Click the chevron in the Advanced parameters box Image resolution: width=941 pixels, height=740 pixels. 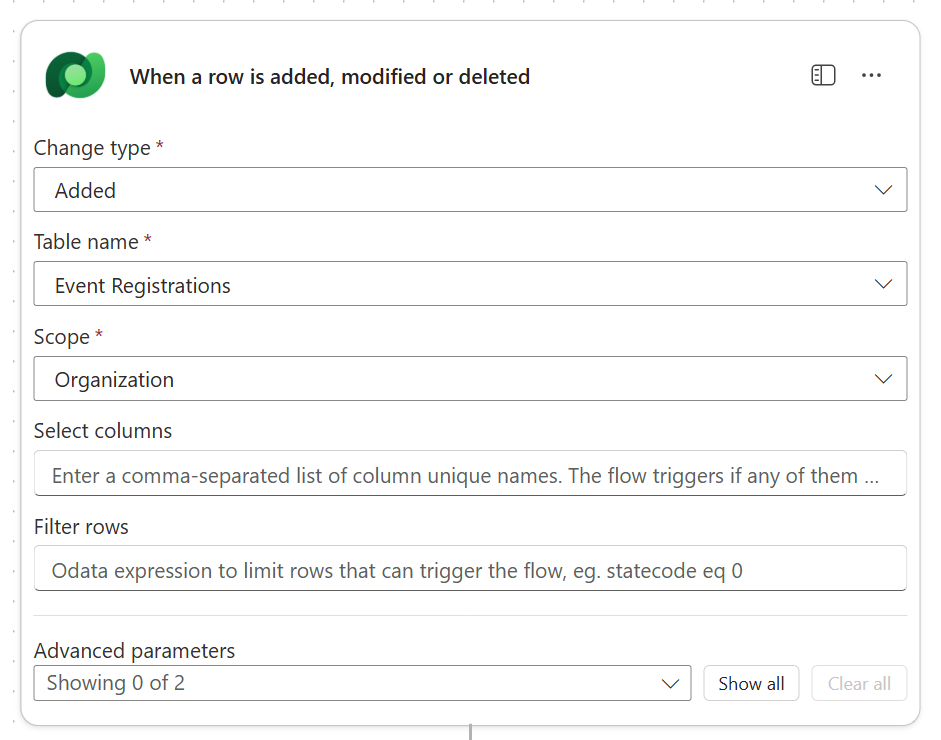pos(670,684)
